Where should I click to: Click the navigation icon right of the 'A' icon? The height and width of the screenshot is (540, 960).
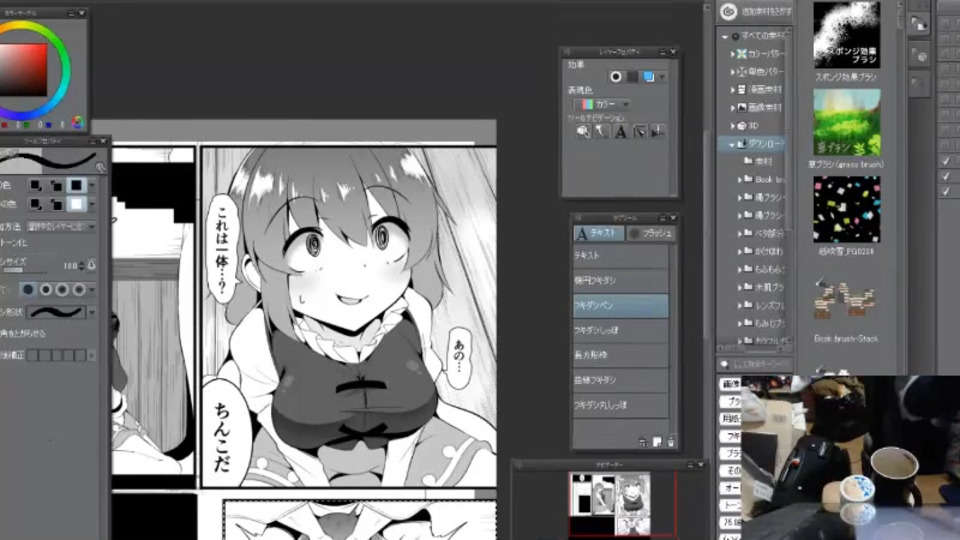click(x=639, y=131)
